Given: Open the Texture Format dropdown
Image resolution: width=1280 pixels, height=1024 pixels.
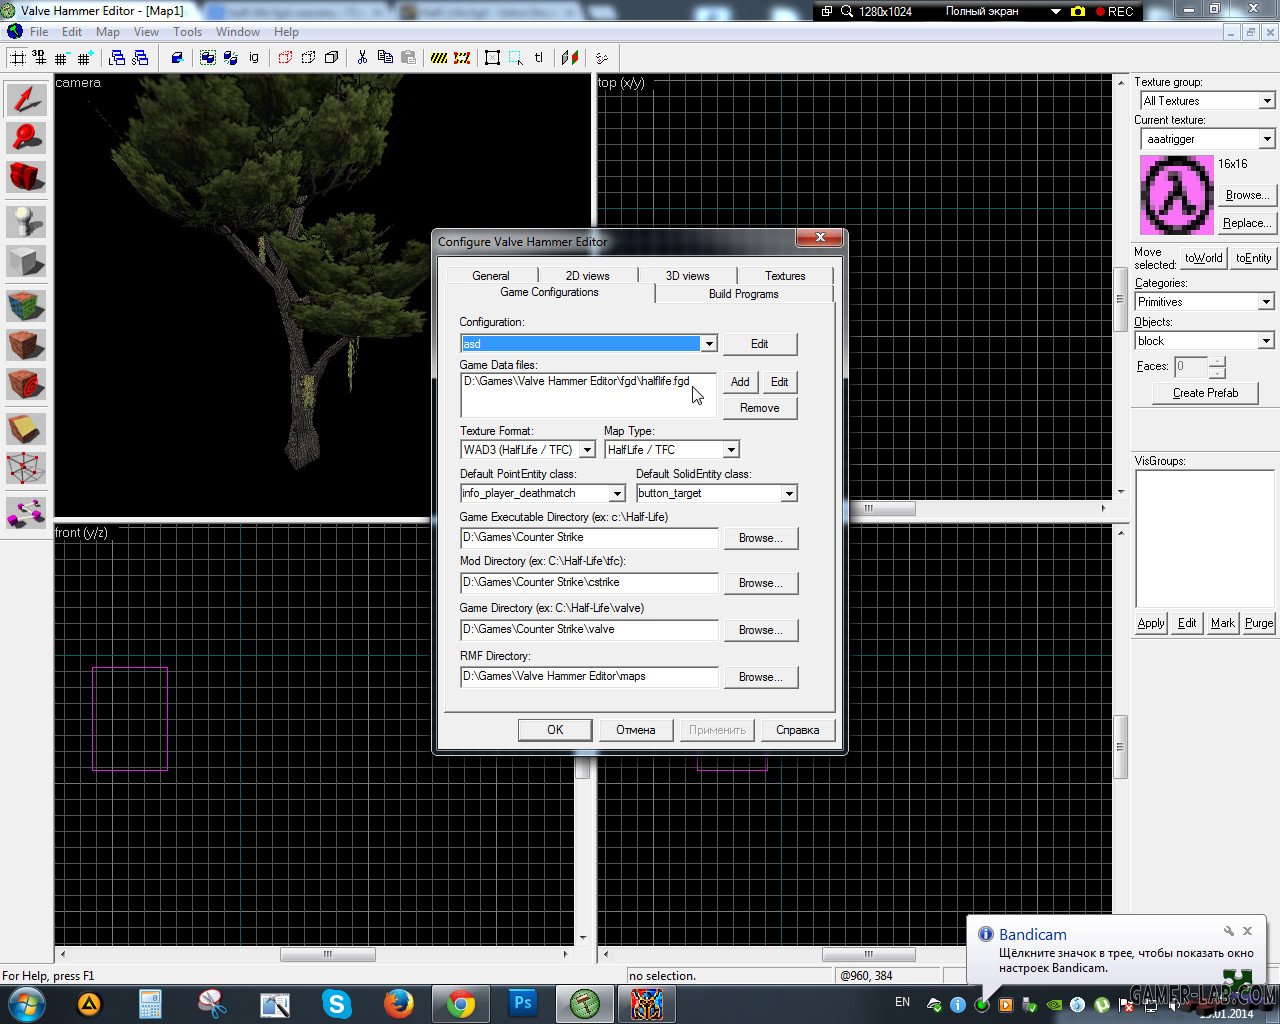Looking at the screenshot, I should pyautogui.click(x=587, y=450).
